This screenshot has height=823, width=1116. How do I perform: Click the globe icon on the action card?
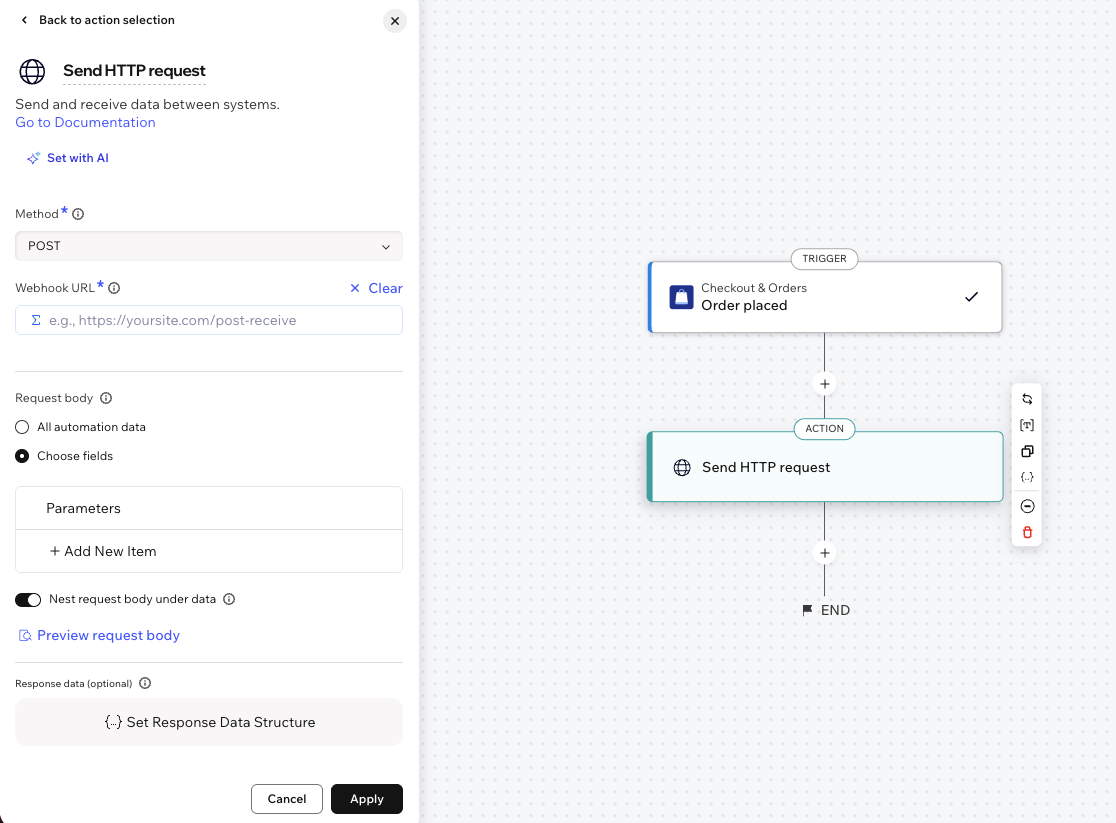(x=682, y=468)
